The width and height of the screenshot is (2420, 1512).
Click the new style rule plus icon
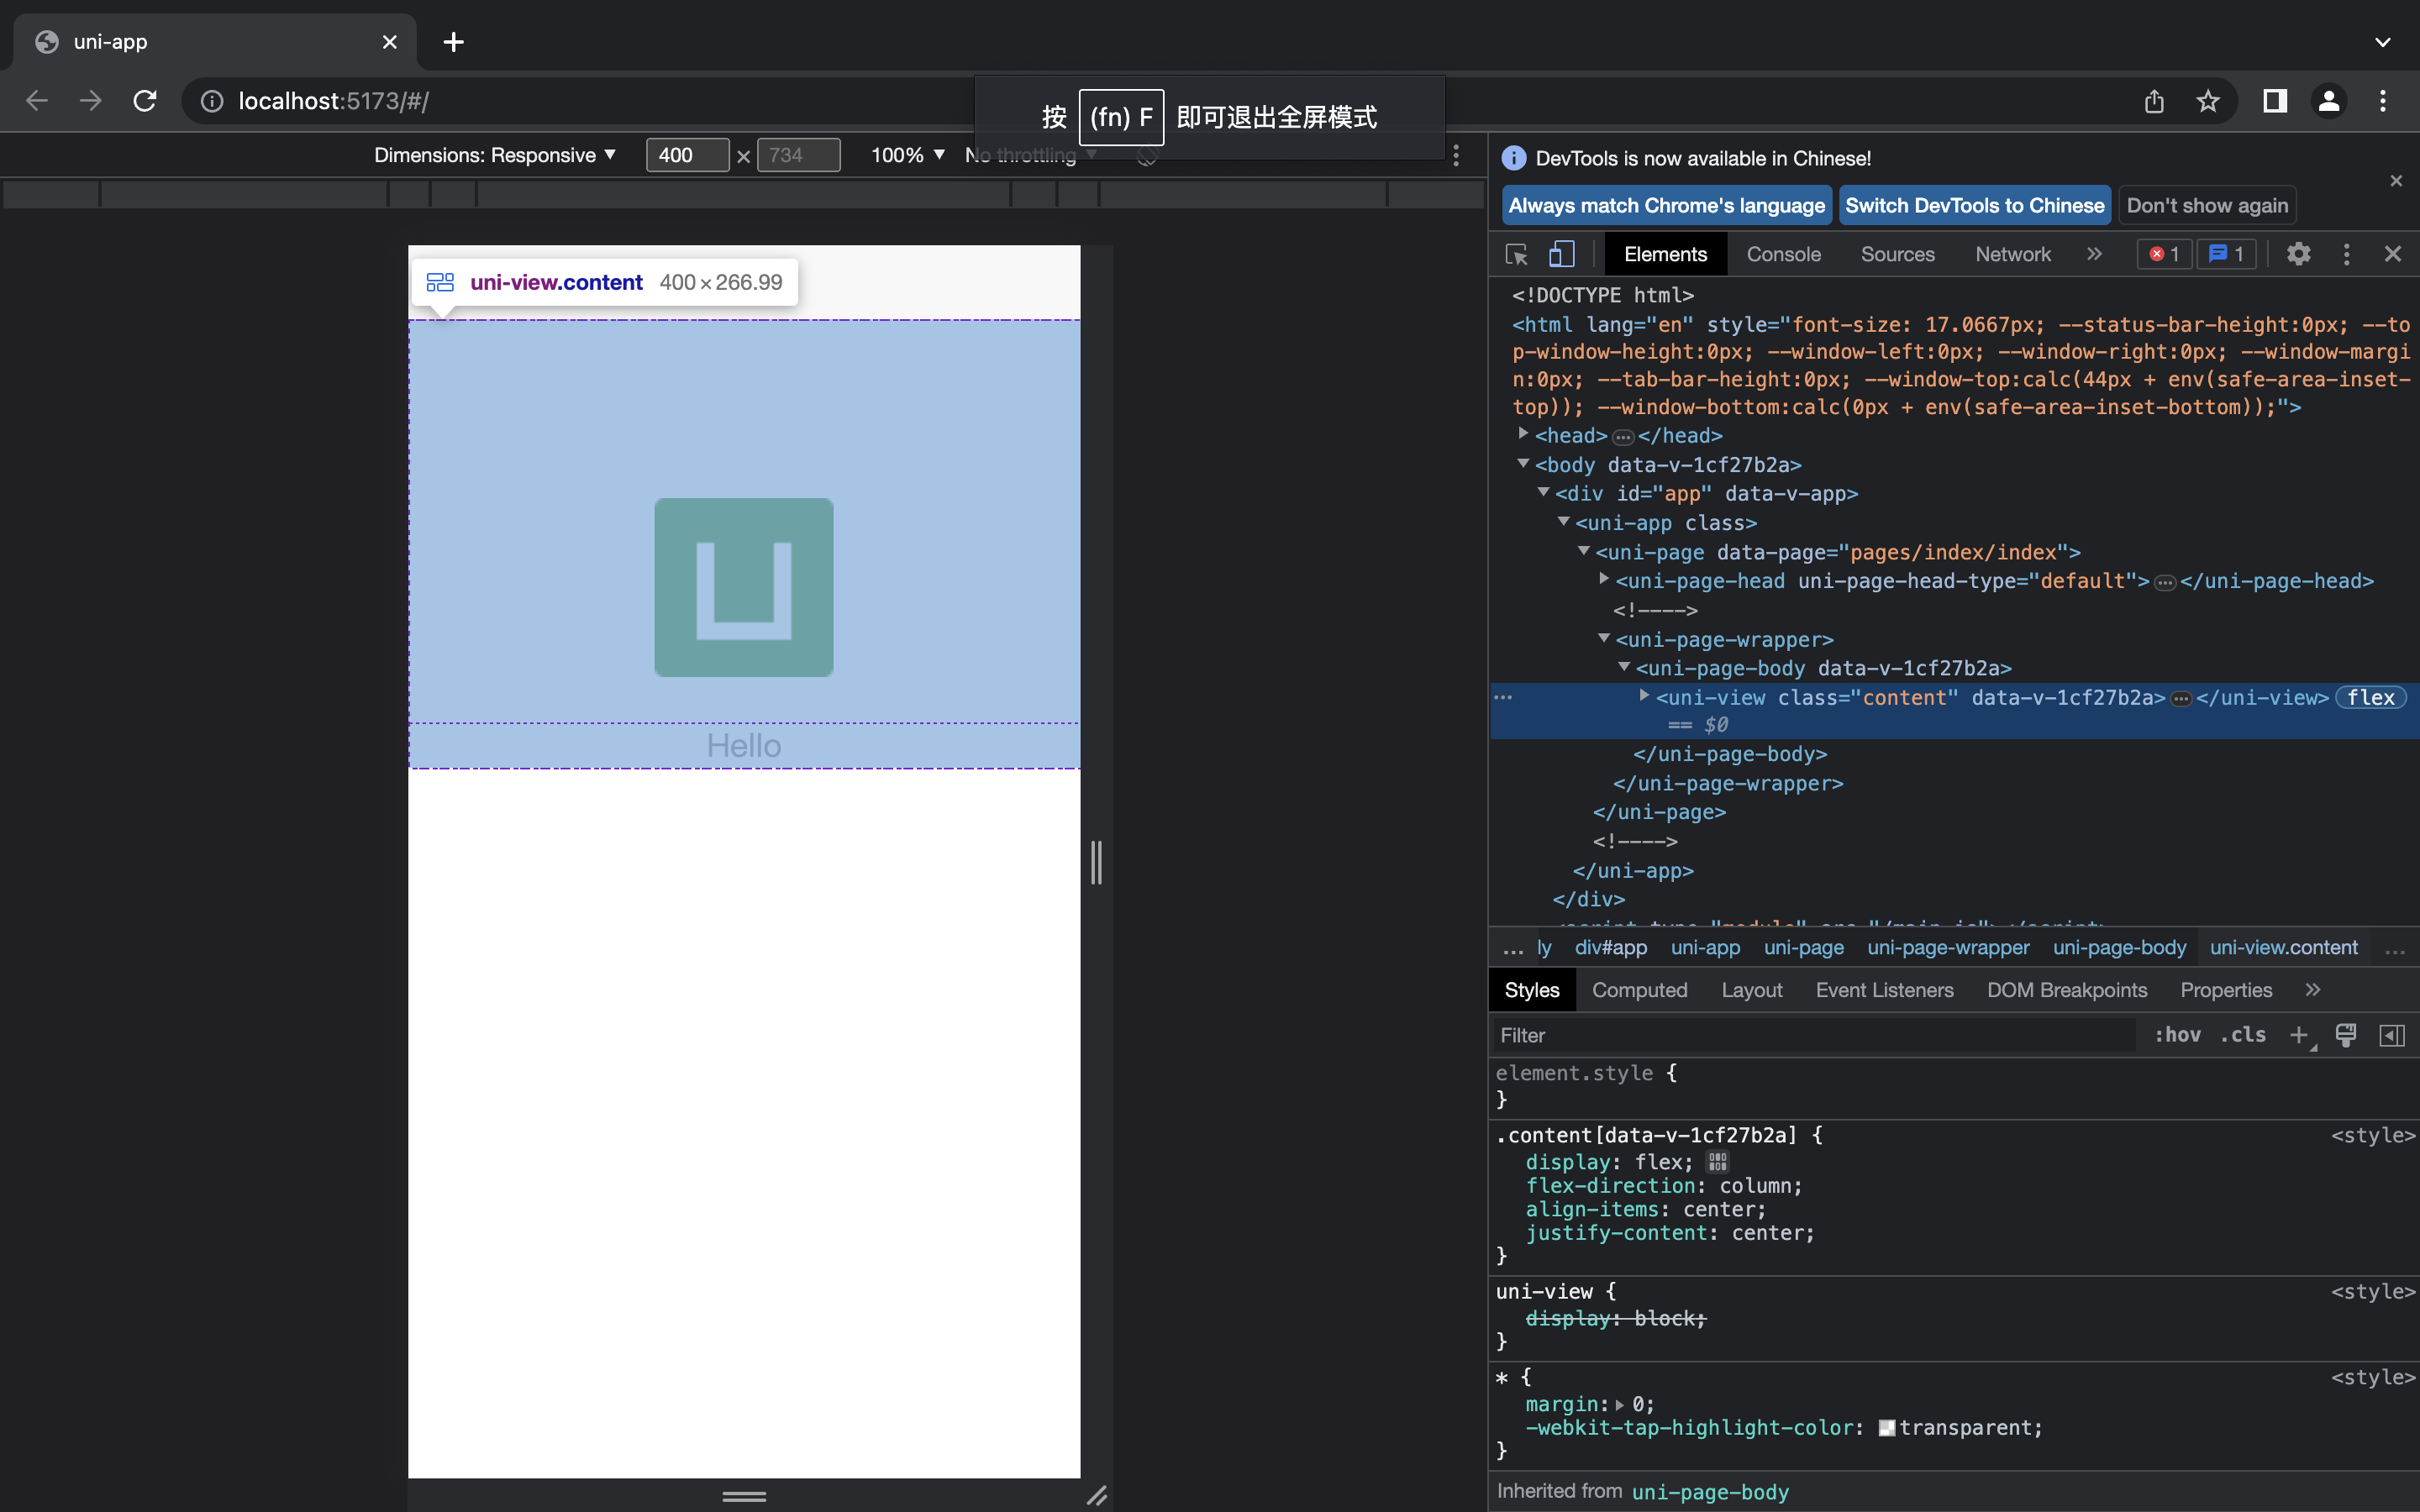tap(2299, 1035)
